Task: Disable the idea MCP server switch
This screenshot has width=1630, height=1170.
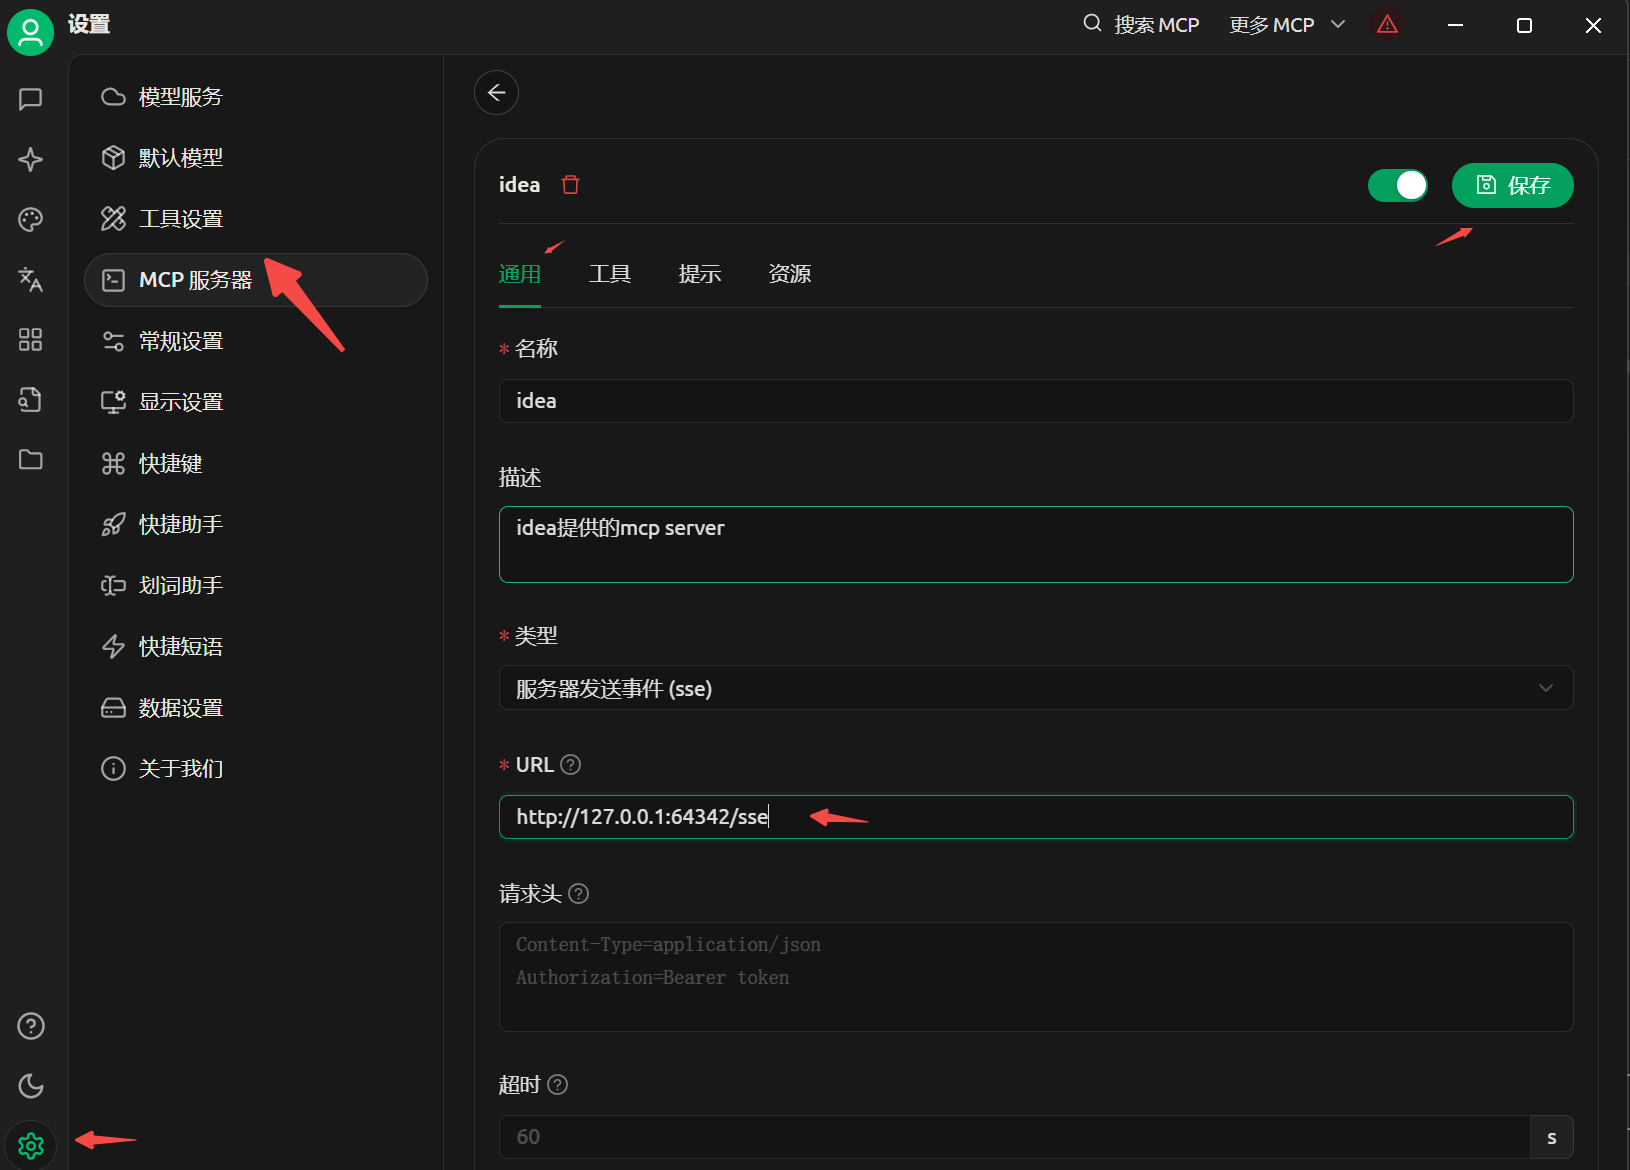Action: pos(1398,185)
